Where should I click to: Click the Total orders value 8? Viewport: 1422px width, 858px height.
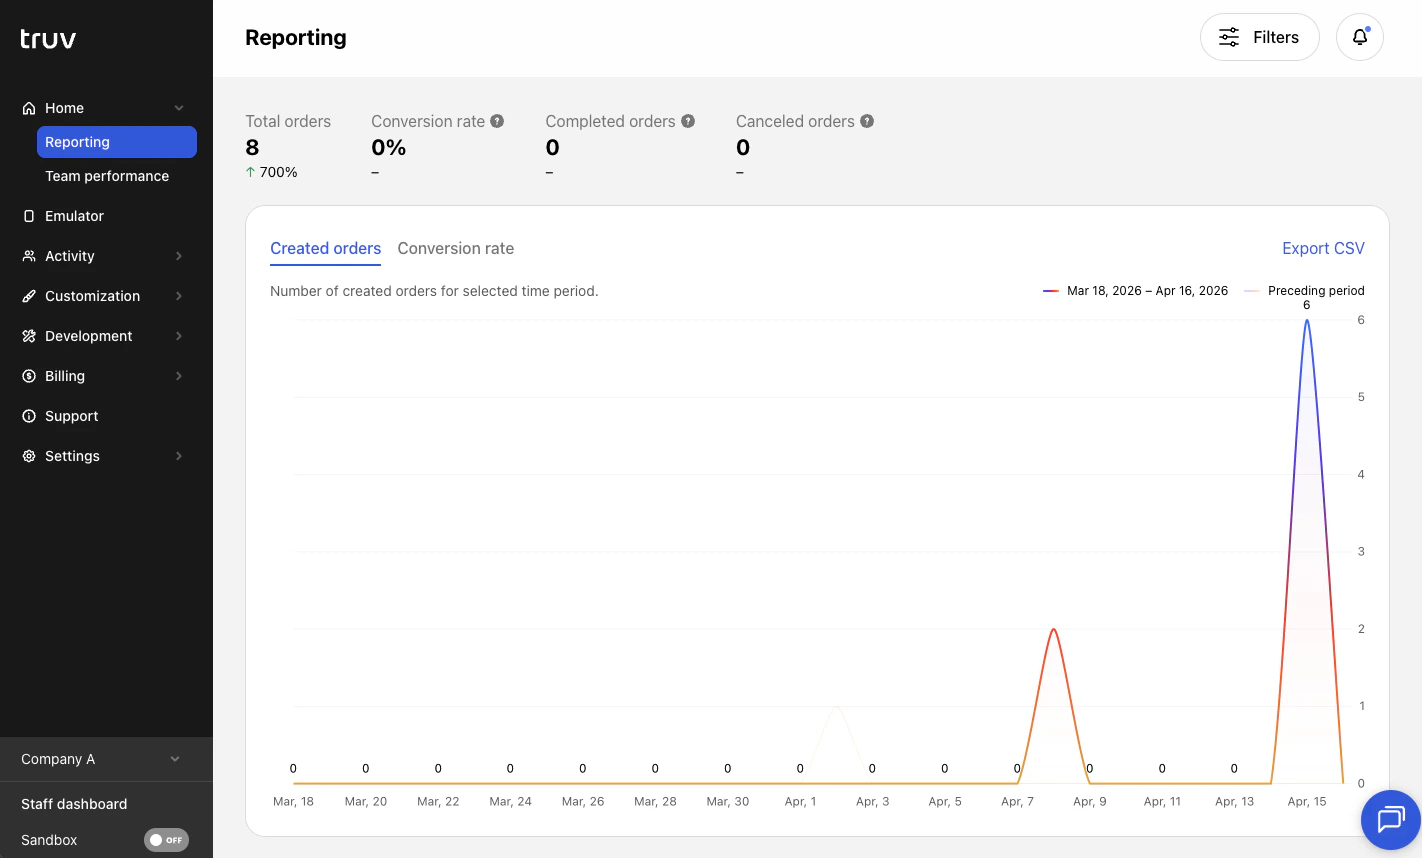(x=252, y=147)
